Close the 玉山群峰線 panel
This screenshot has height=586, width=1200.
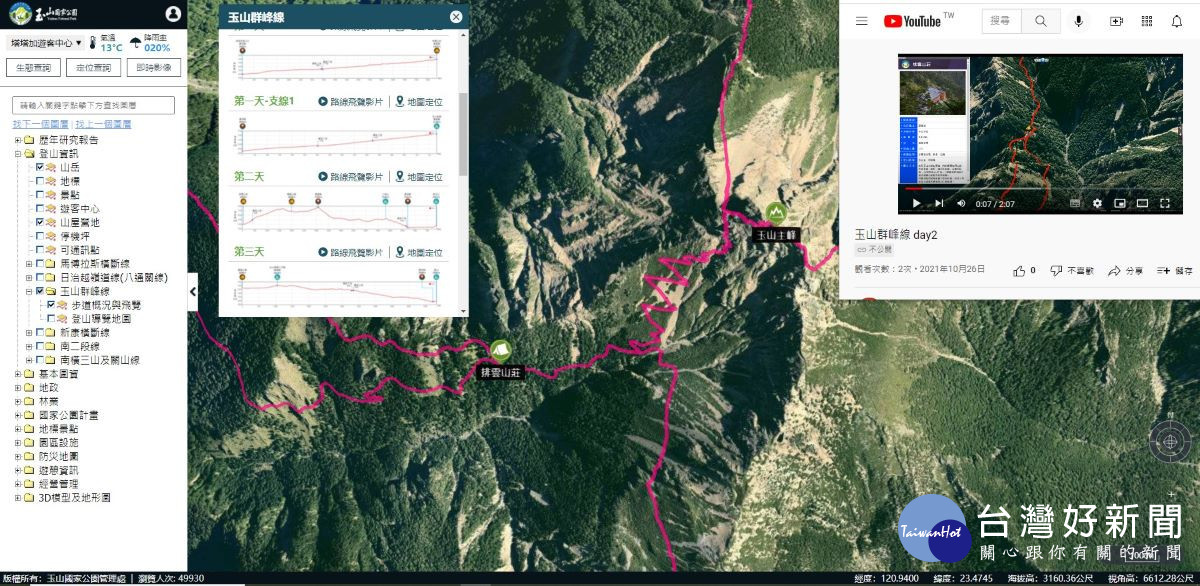coord(456,17)
